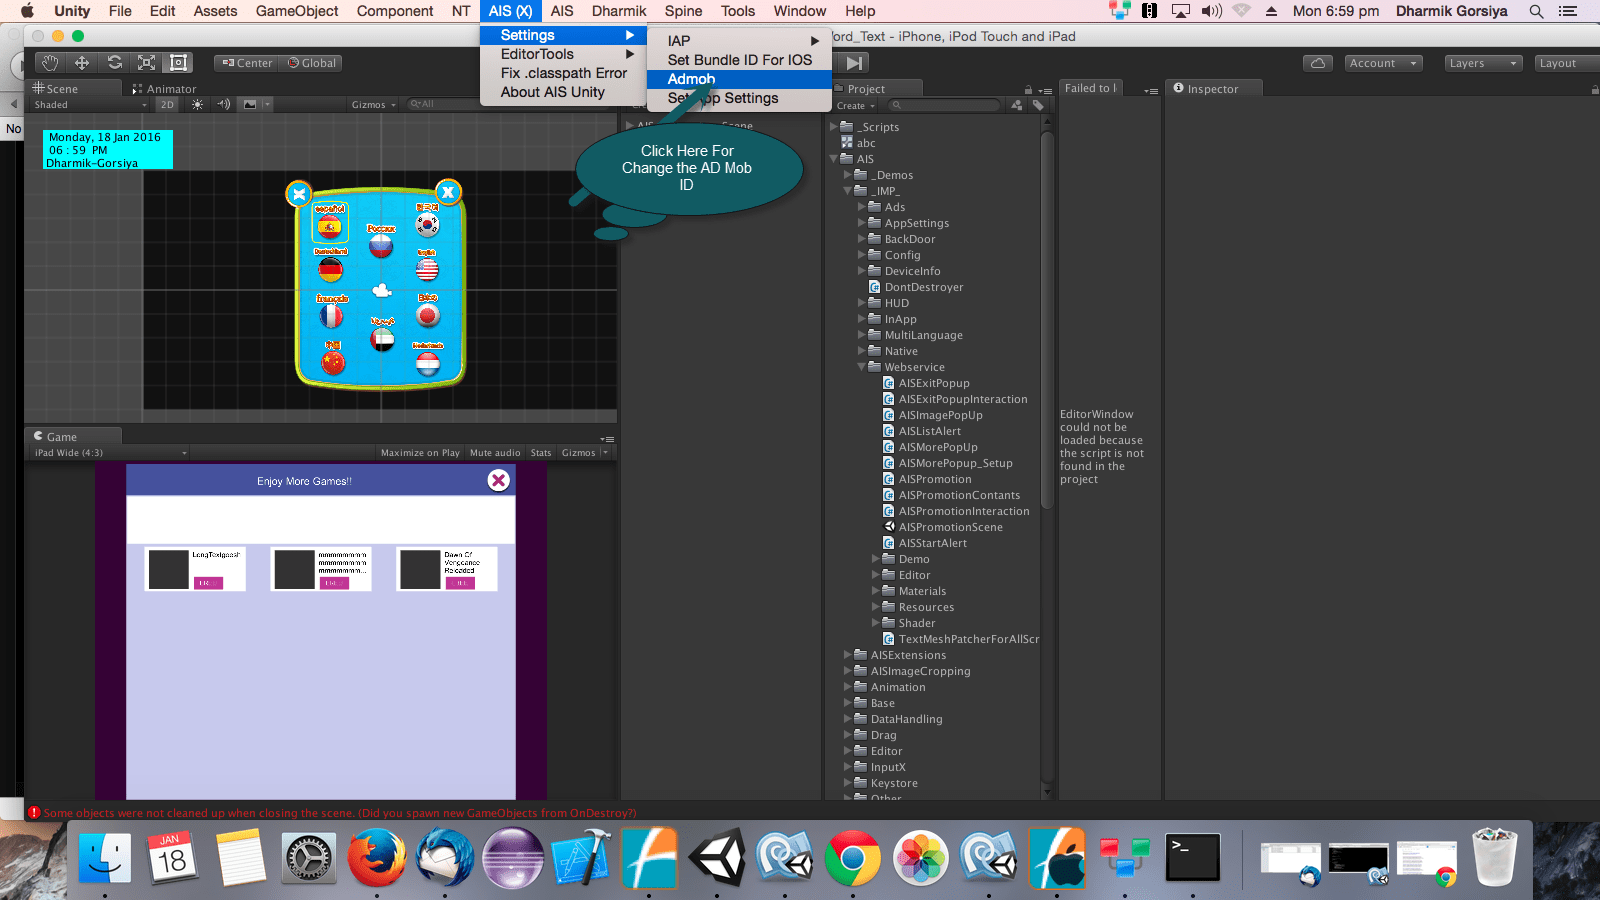The height and width of the screenshot is (900, 1600).
Task: Toggle scene lighting sun icon
Action: tap(197, 104)
